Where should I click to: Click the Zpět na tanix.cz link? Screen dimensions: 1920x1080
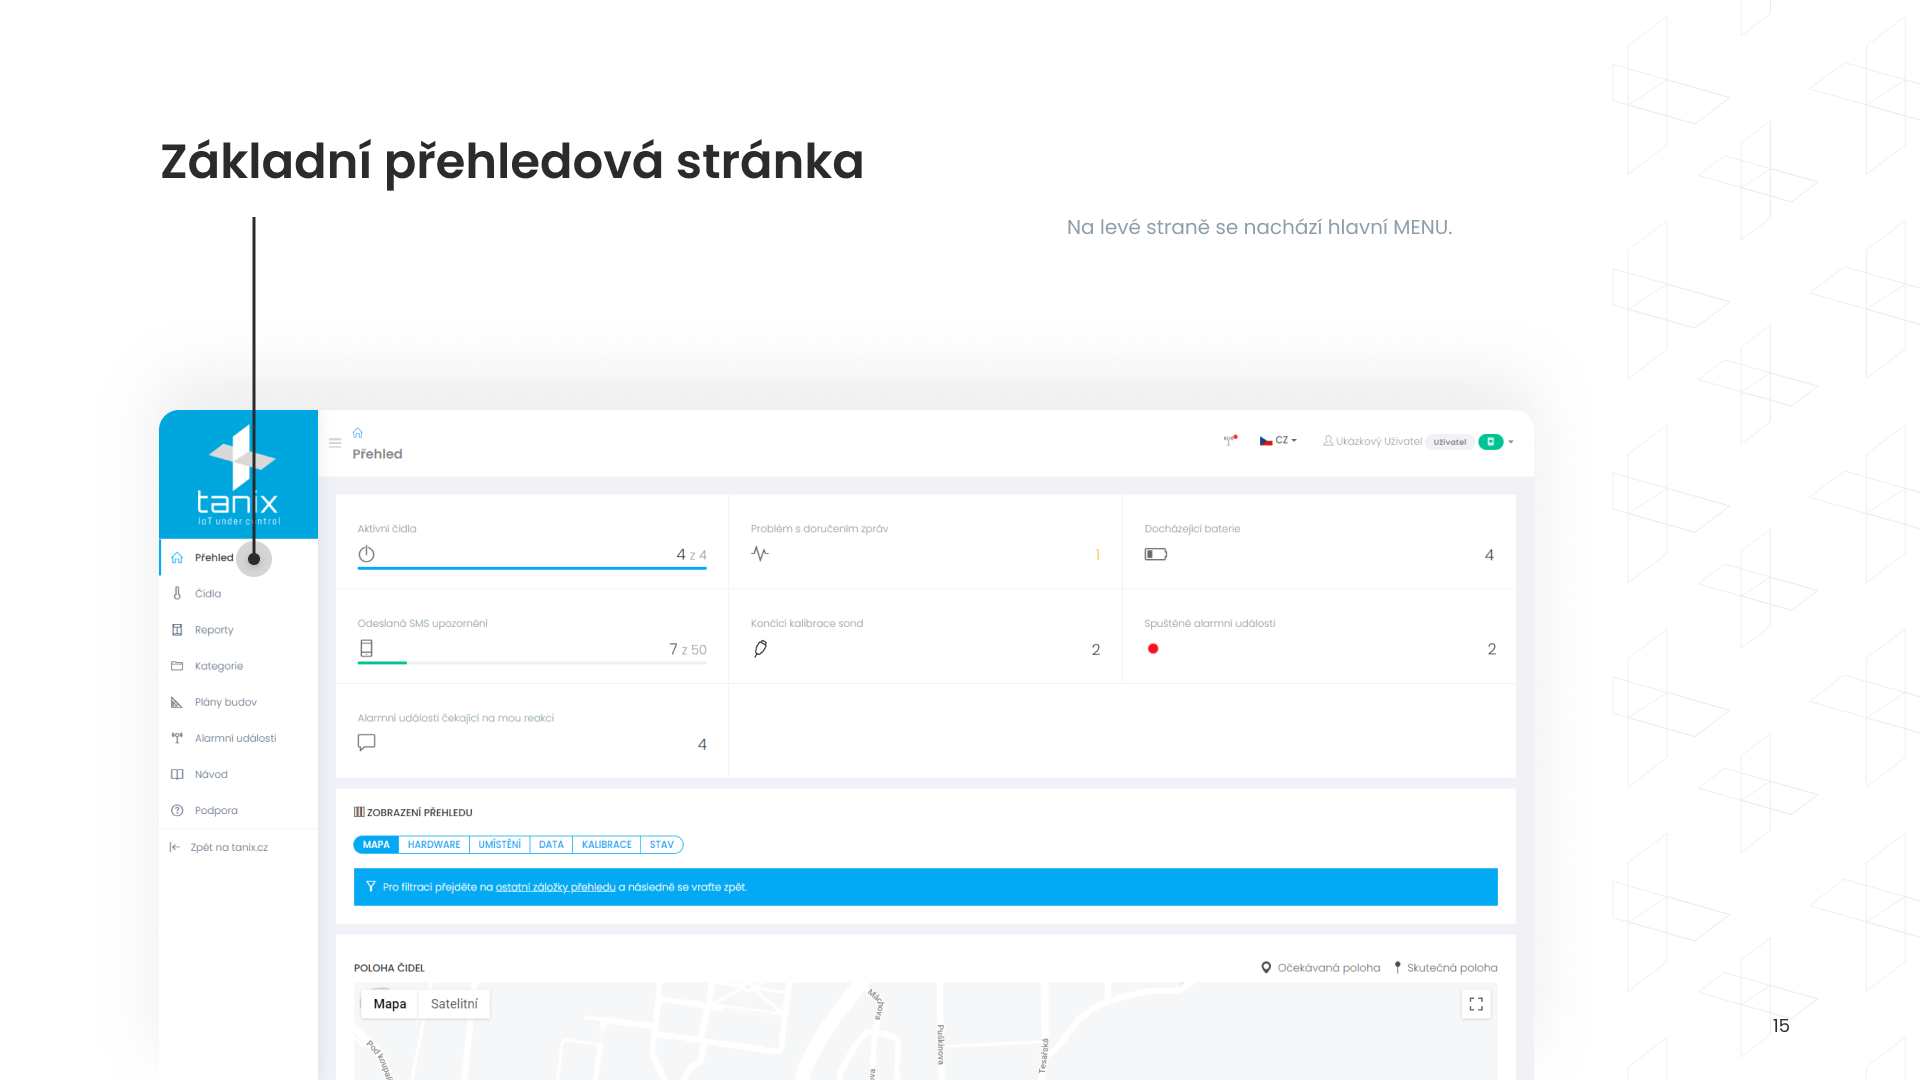click(228, 847)
